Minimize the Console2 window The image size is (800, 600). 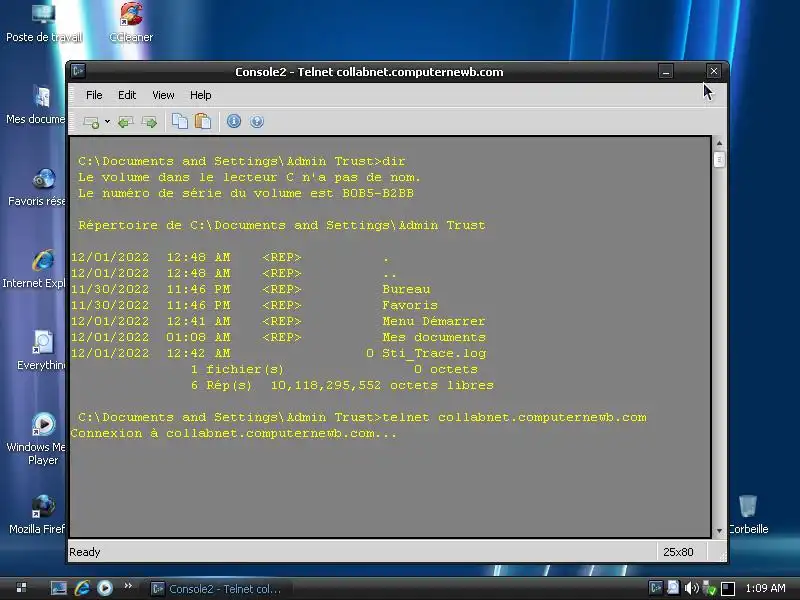click(665, 71)
